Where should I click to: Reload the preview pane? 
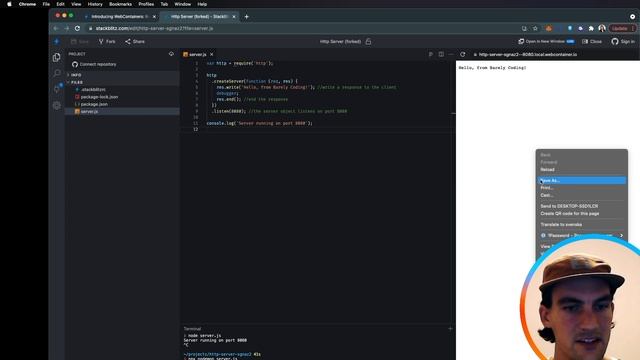click(x=462, y=54)
